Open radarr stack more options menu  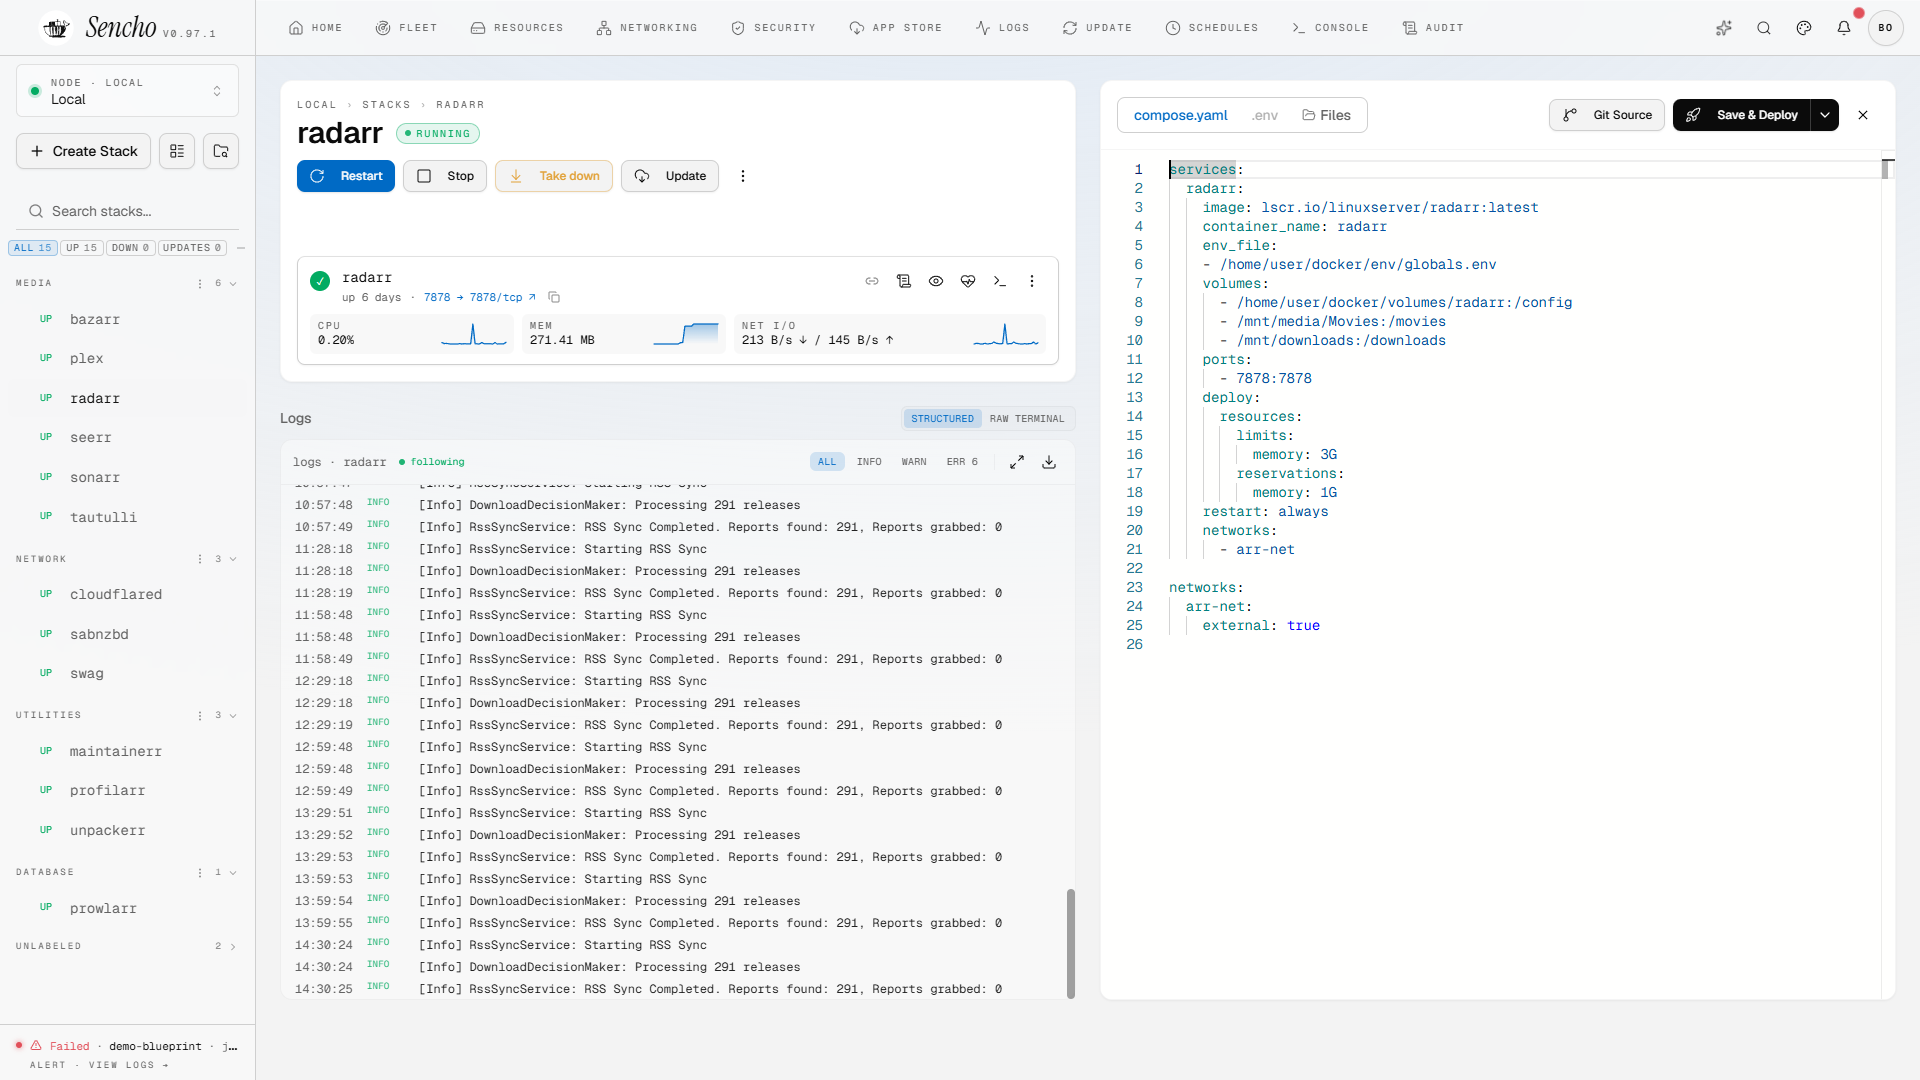click(x=743, y=176)
